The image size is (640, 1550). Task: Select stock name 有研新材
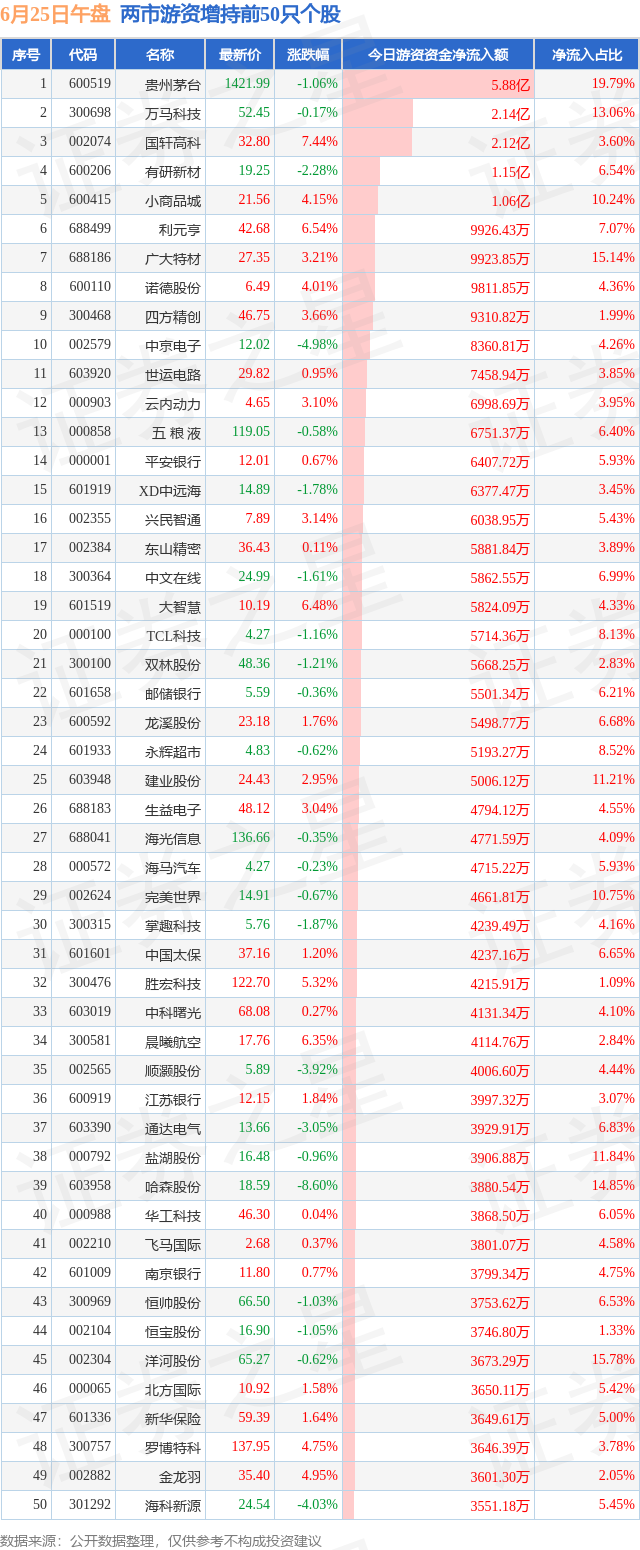[x=173, y=171]
